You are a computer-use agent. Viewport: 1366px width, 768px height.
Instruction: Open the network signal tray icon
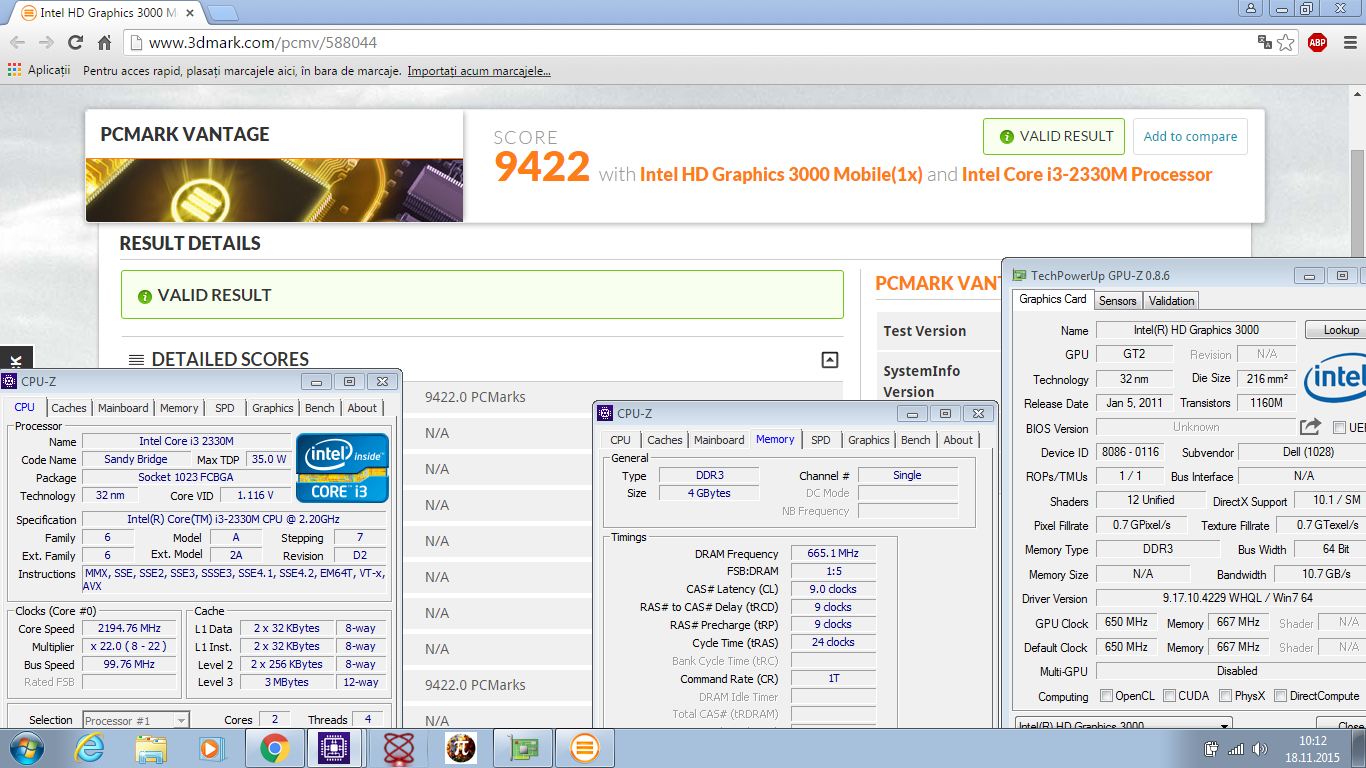[x=1236, y=748]
